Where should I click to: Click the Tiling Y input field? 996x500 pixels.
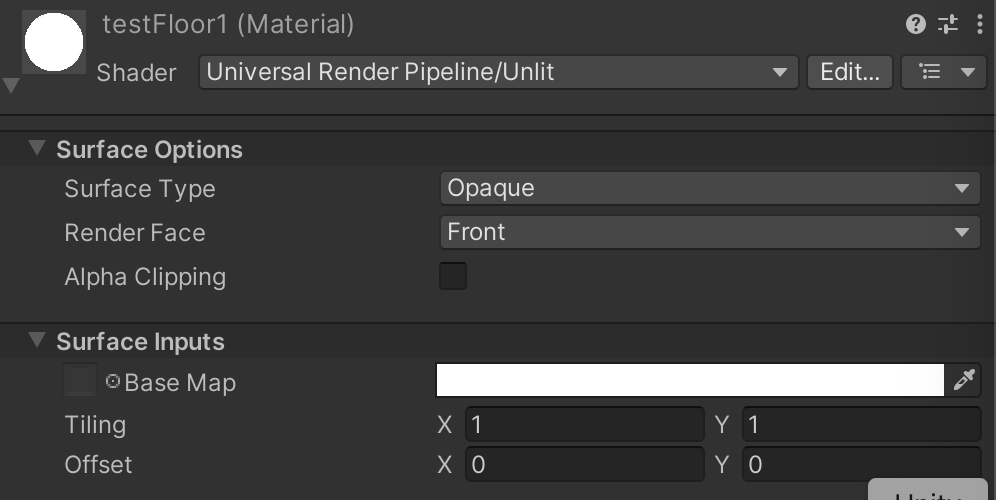point(861,425)
